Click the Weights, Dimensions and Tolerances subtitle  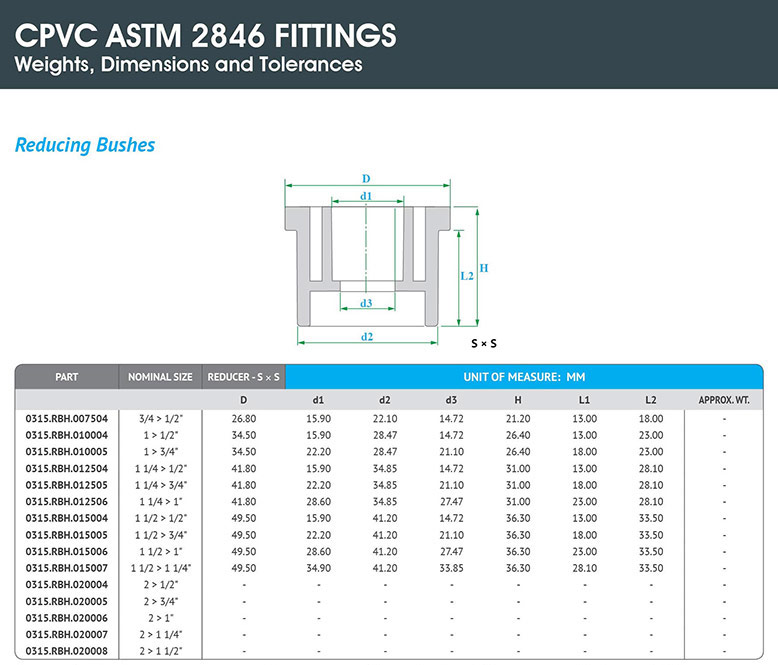188,66
